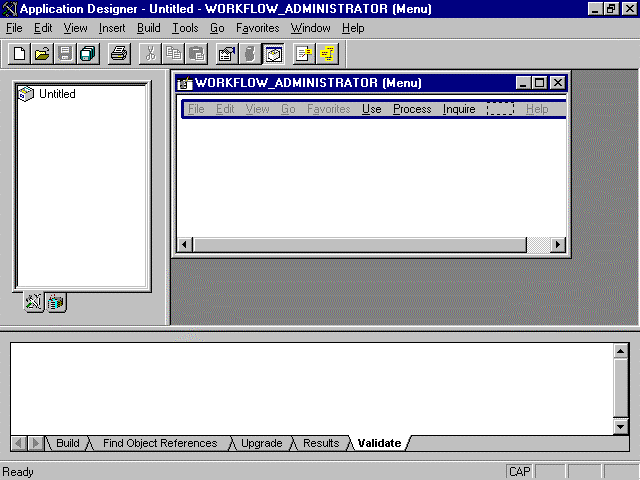This screenshot has height=480, width=640.
Task: Click the Cut scissors icon
Action: click(150, 54)
